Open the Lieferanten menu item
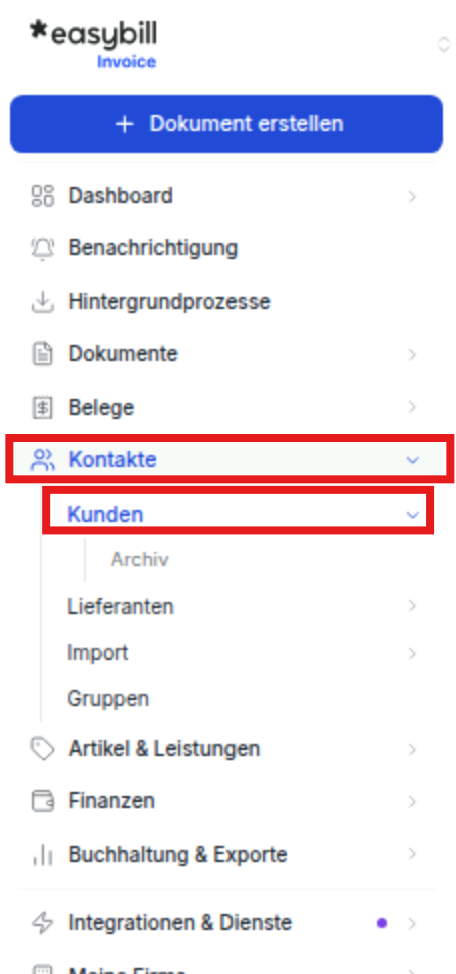 (120, 606)
